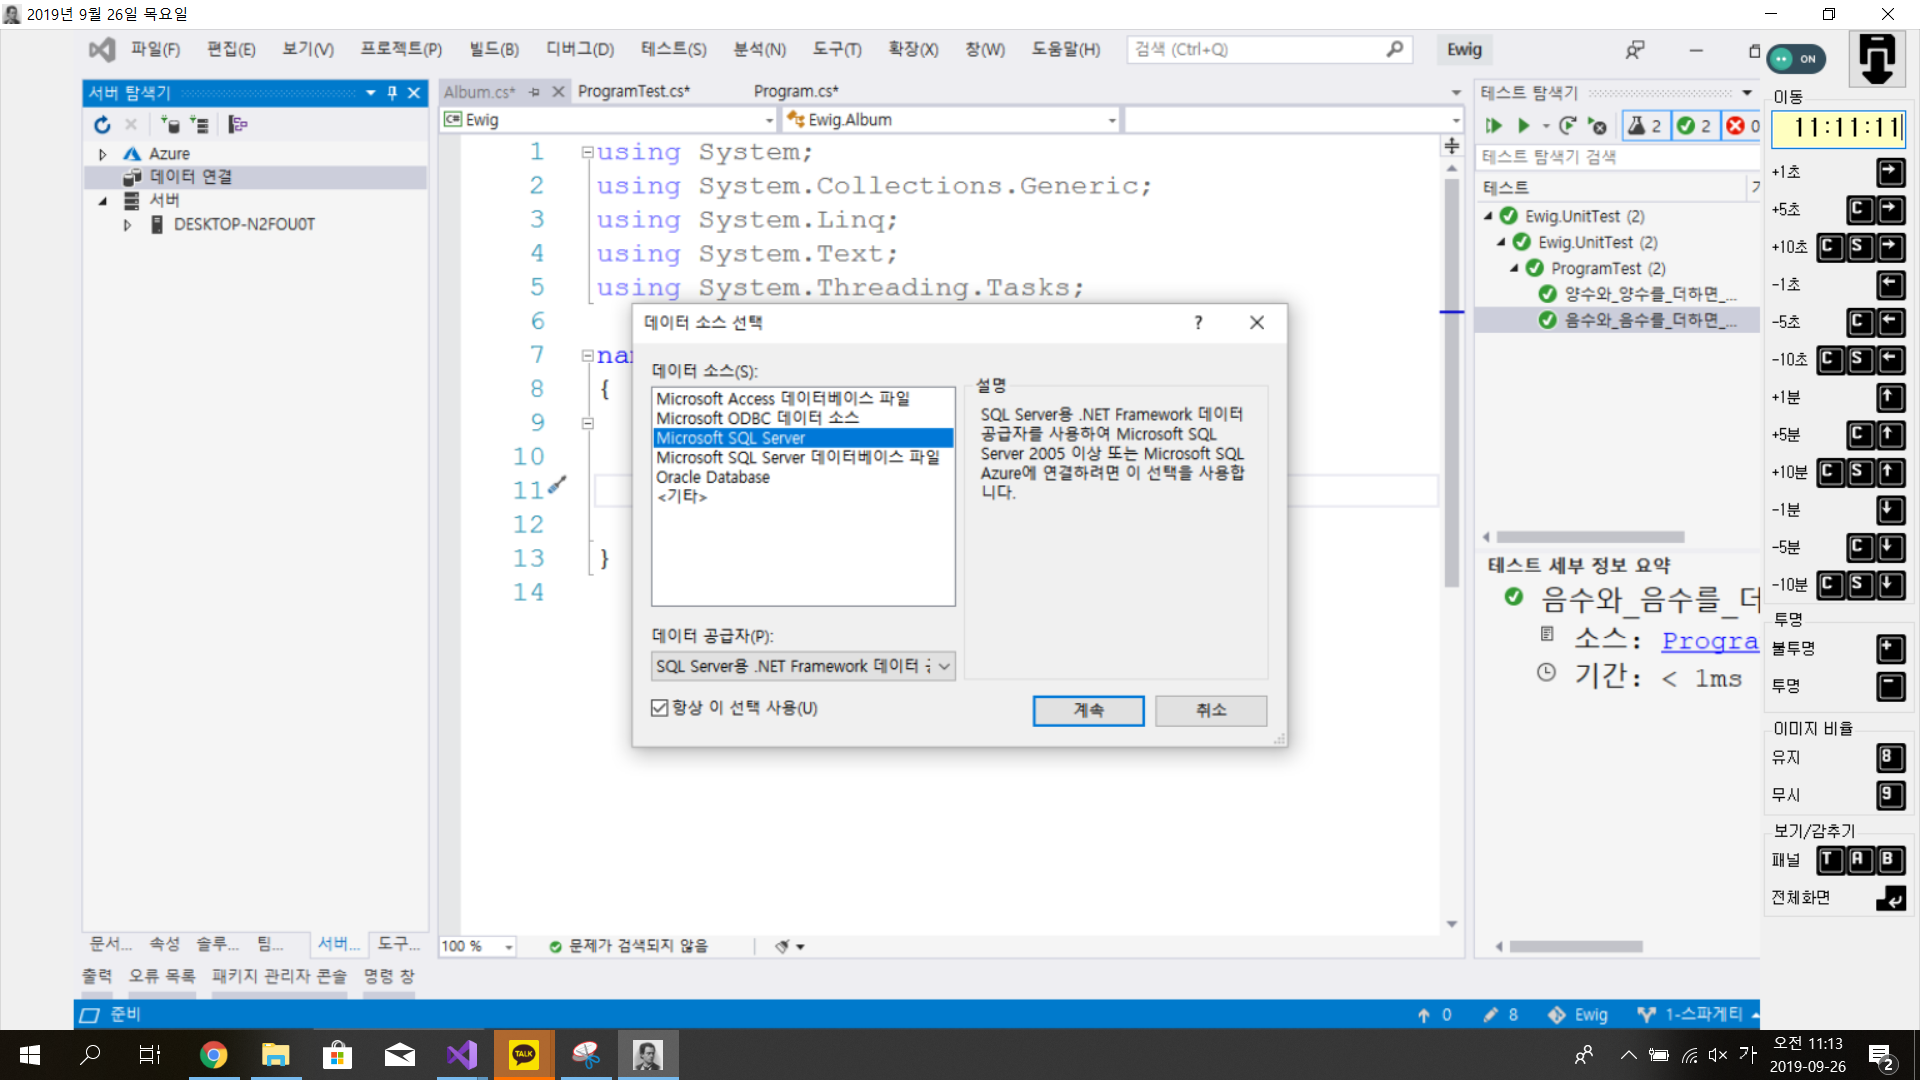Switch to the ProgramTest.cs tab
The image size is (1920, 1080).
[x=633, y=91]
